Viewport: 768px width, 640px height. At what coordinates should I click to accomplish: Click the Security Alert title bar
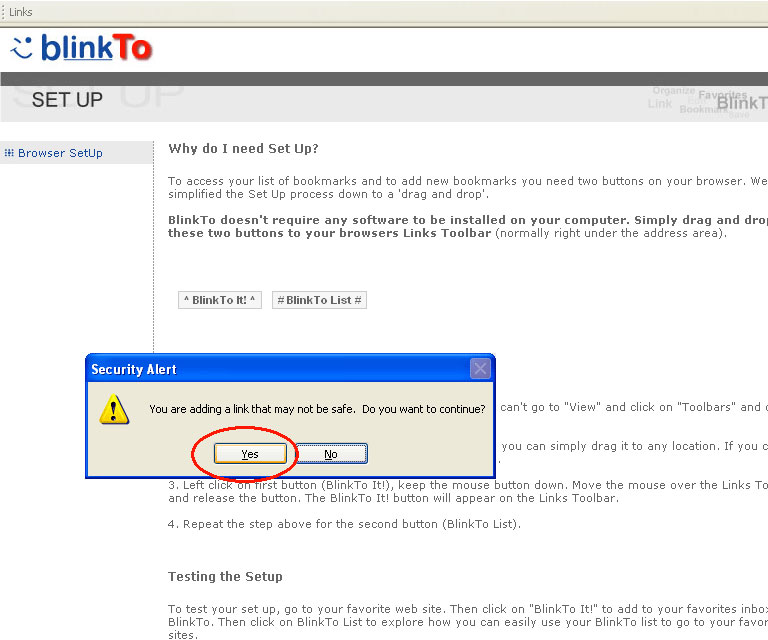[x=277, y=369]
